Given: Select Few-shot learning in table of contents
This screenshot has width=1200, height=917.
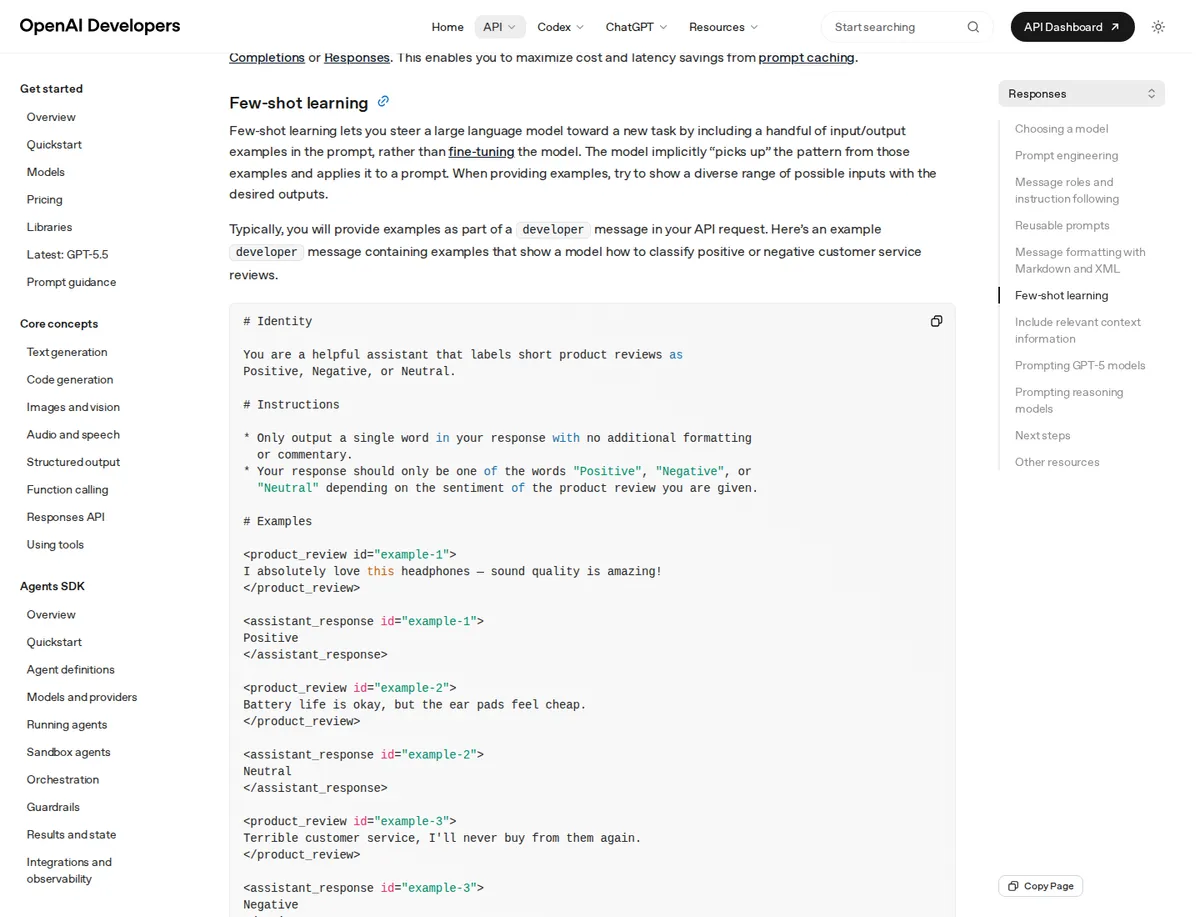Looking at the screenshot, I should (x=1061, y=295).
